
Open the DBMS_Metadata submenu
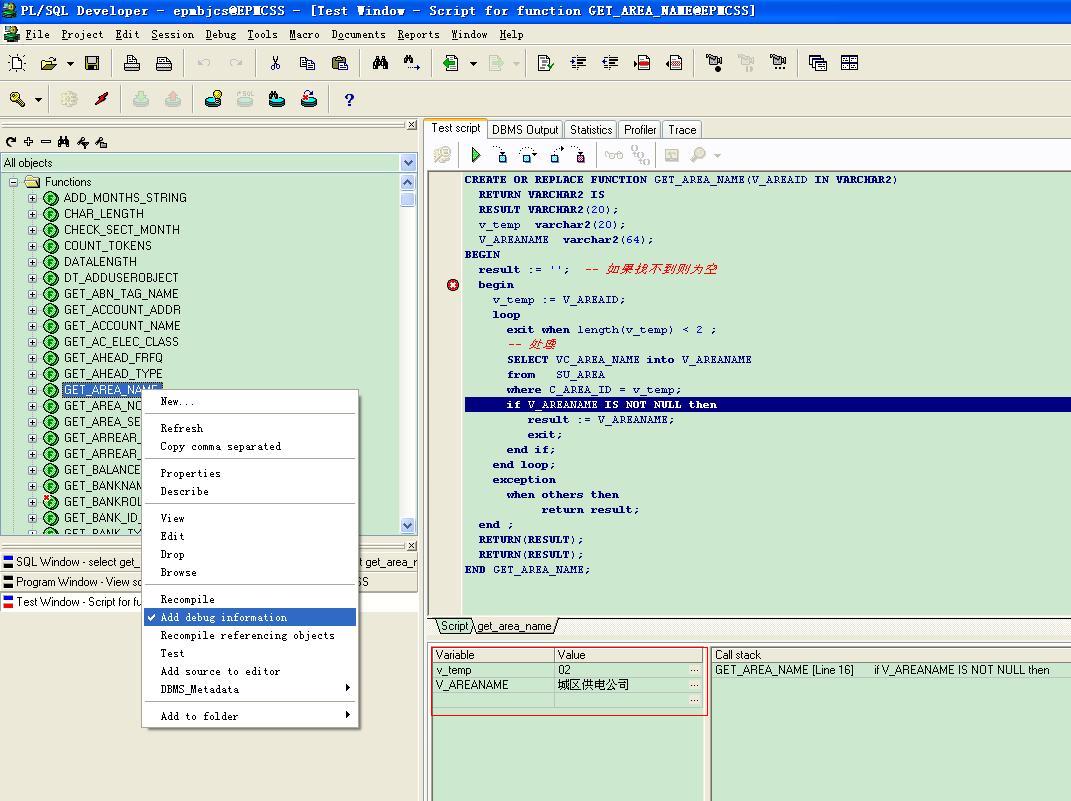pyautogui.click(x=200, y=690)
